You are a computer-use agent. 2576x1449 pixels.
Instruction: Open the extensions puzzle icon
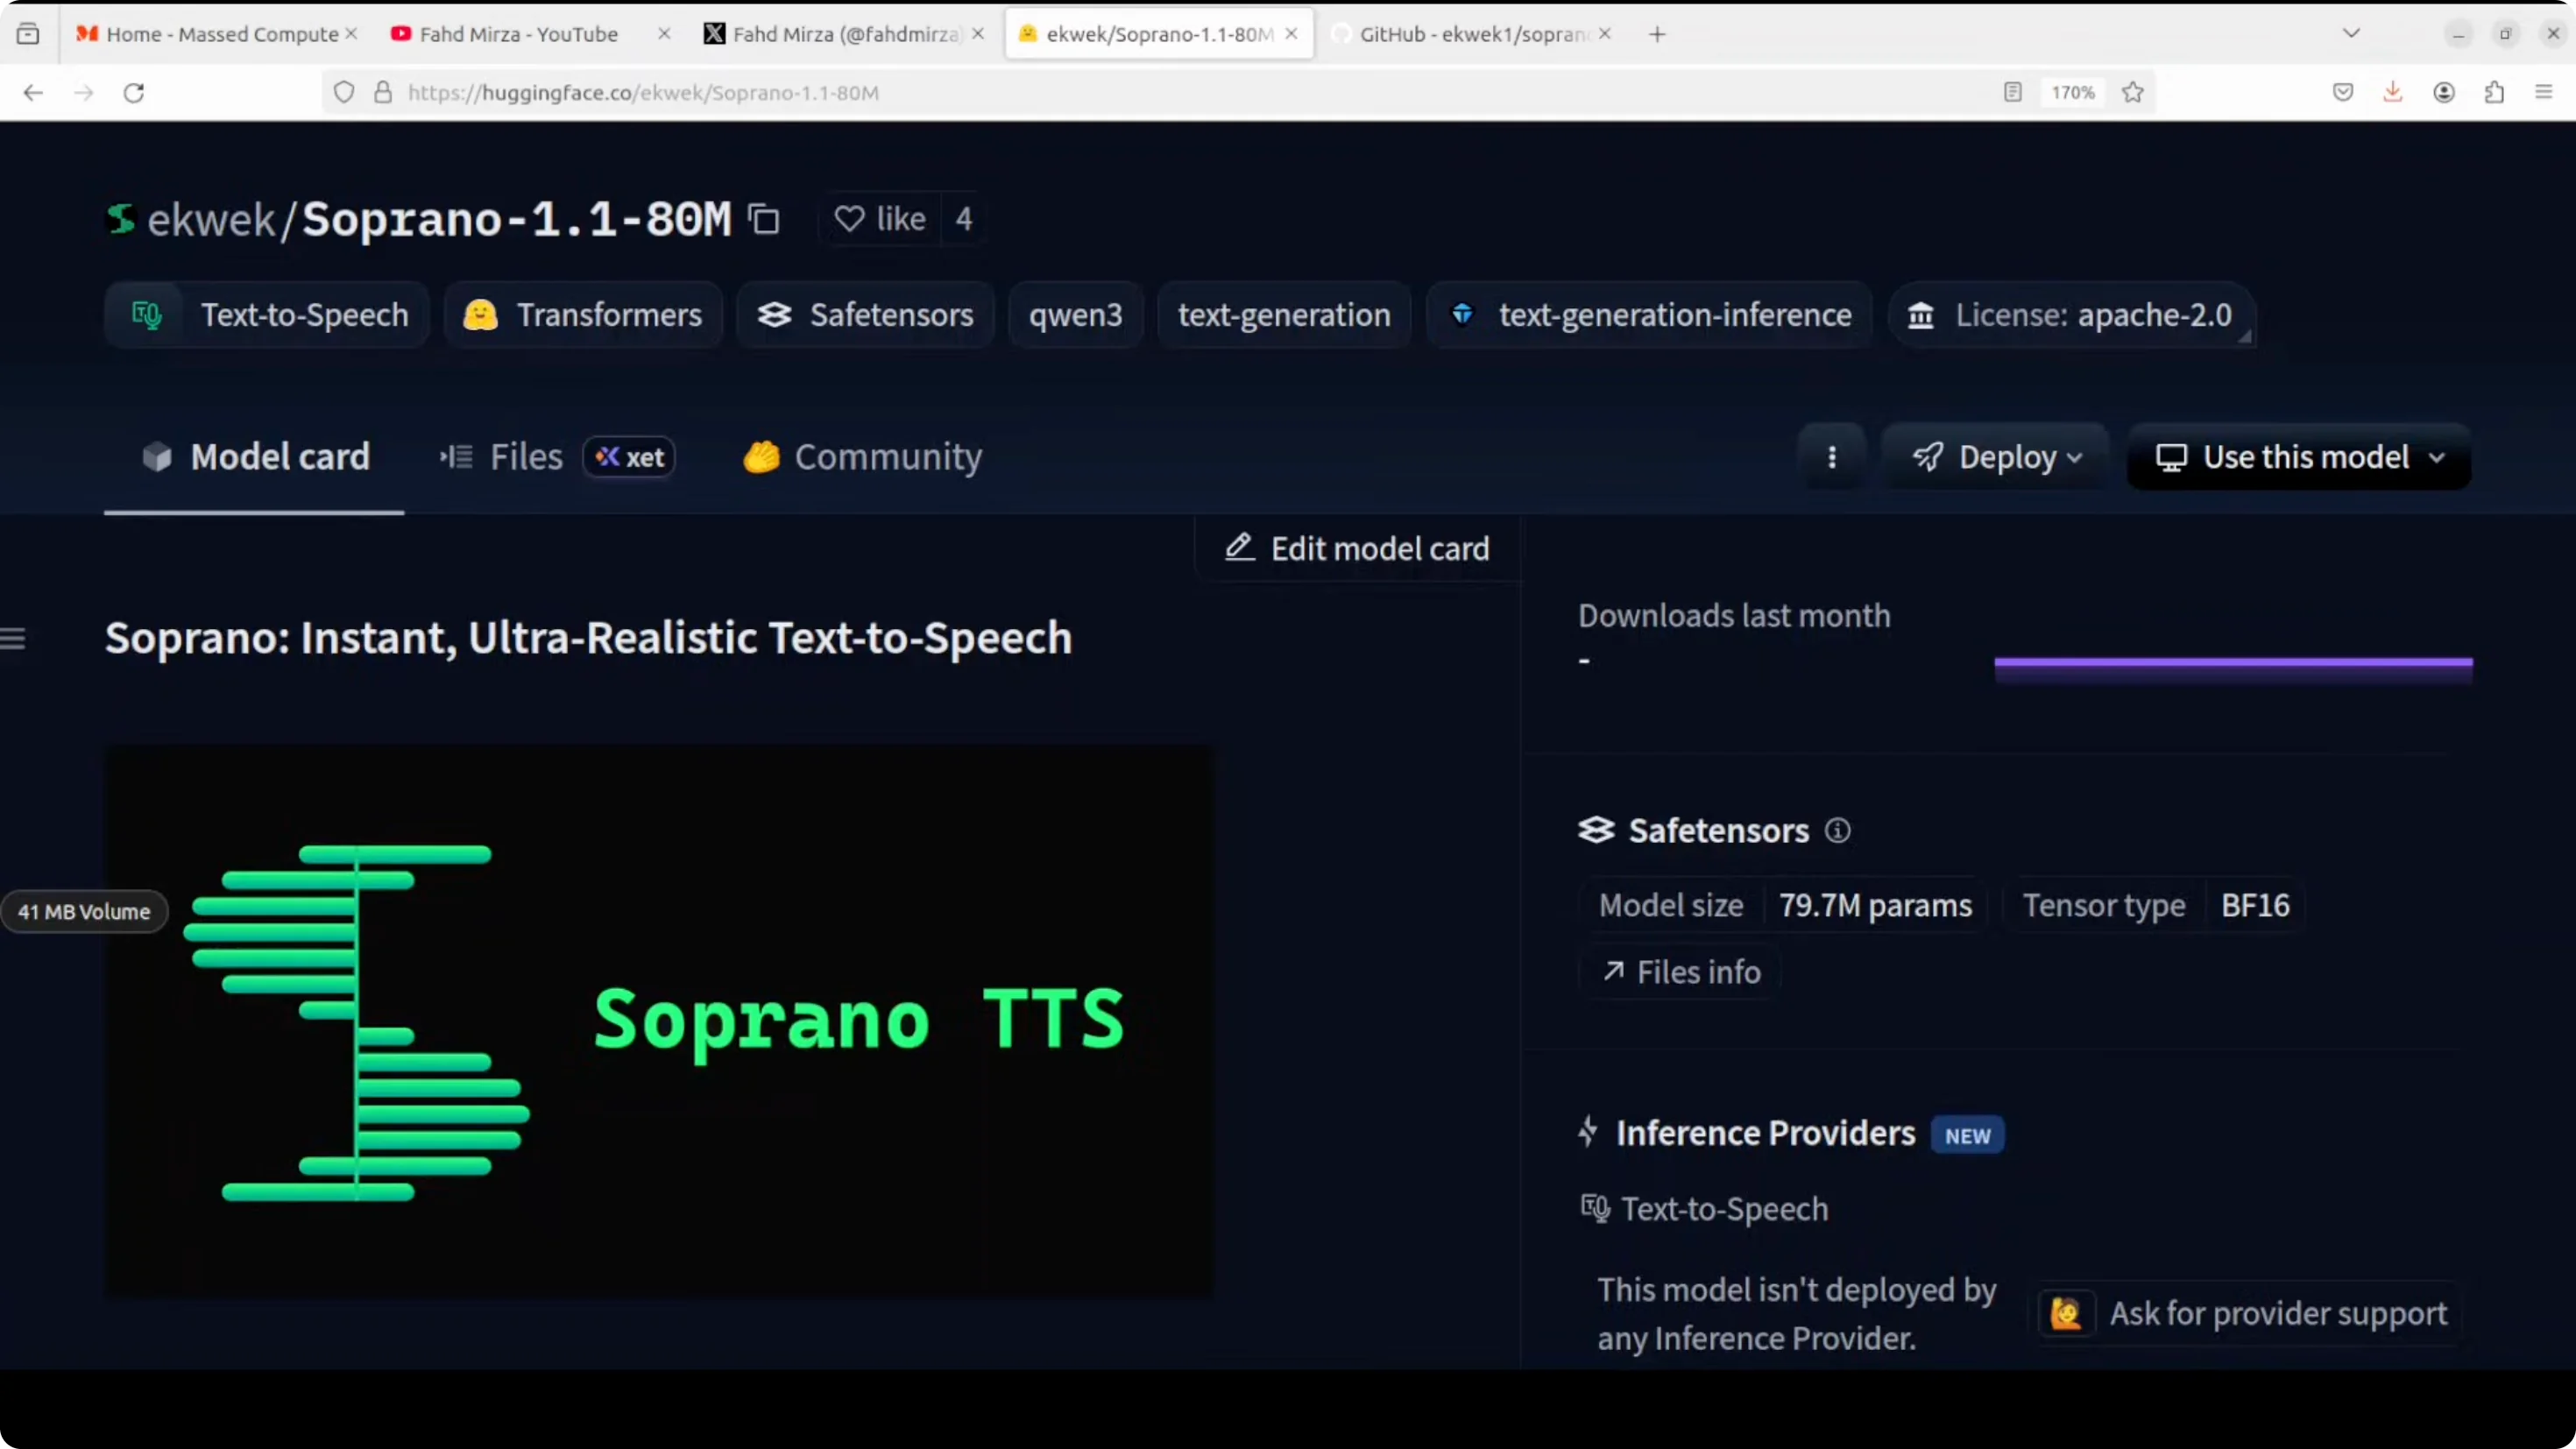[x=2494, y=92]
